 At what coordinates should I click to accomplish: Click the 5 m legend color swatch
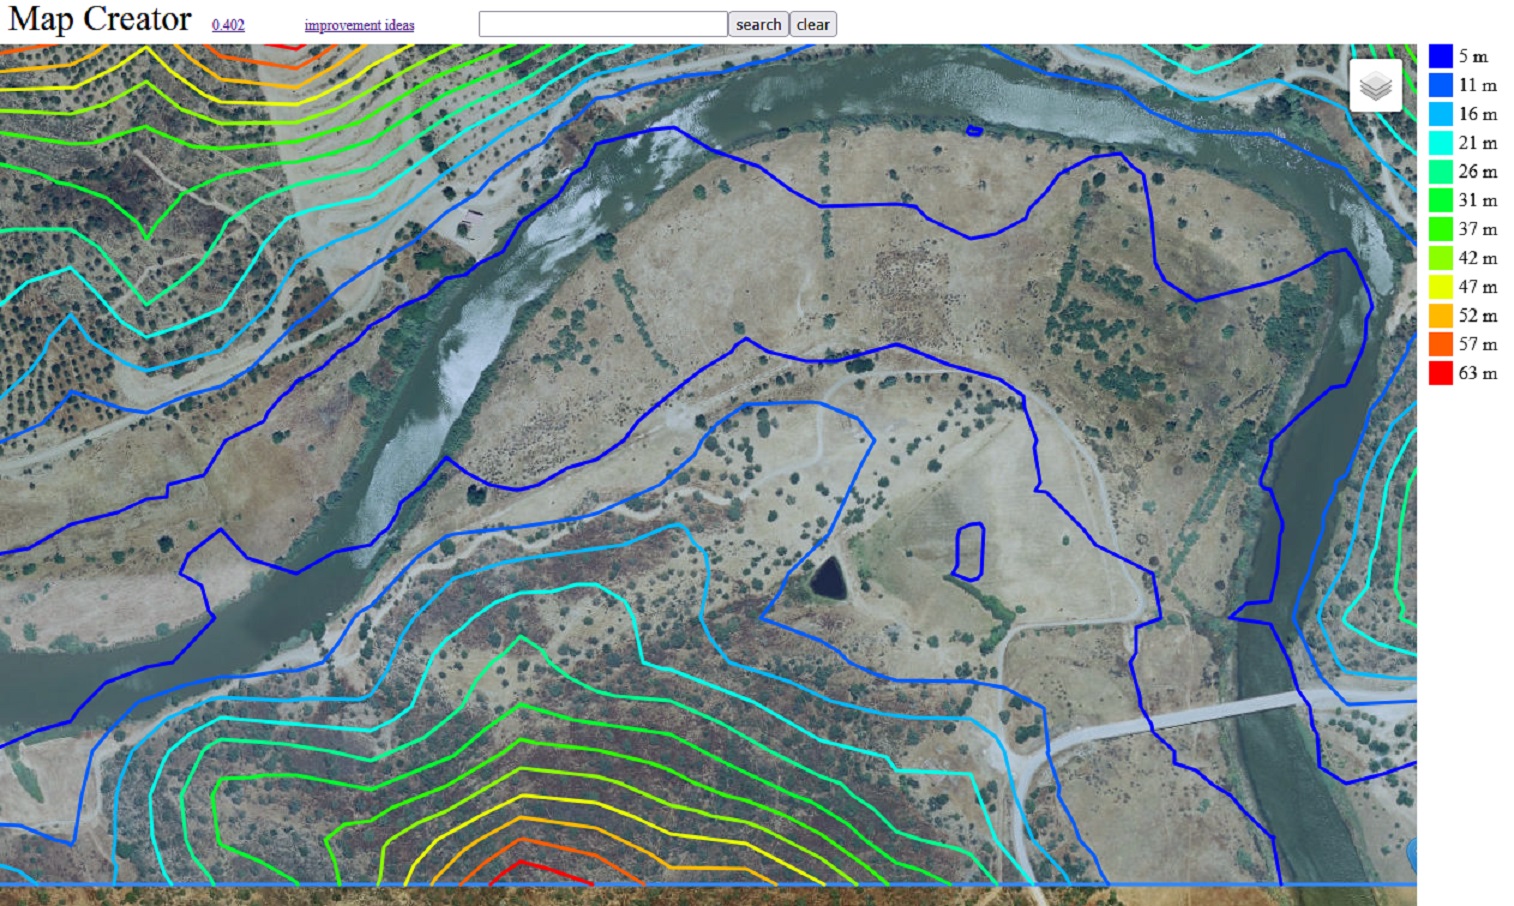click(1440, 56)
